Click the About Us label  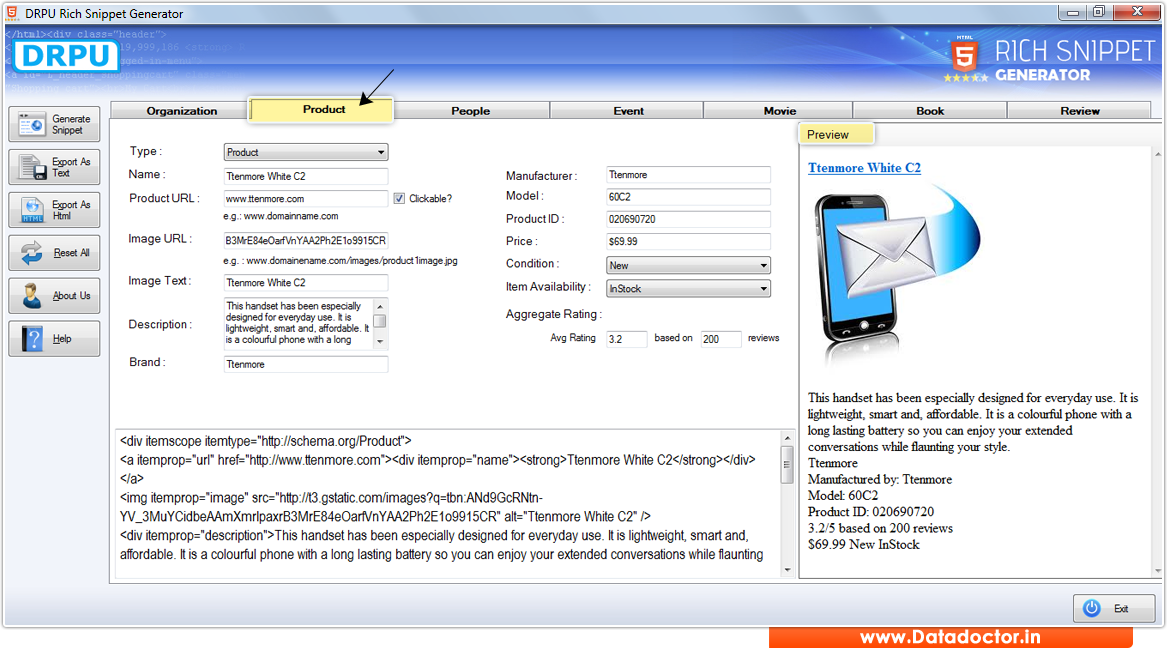point(71,295)
